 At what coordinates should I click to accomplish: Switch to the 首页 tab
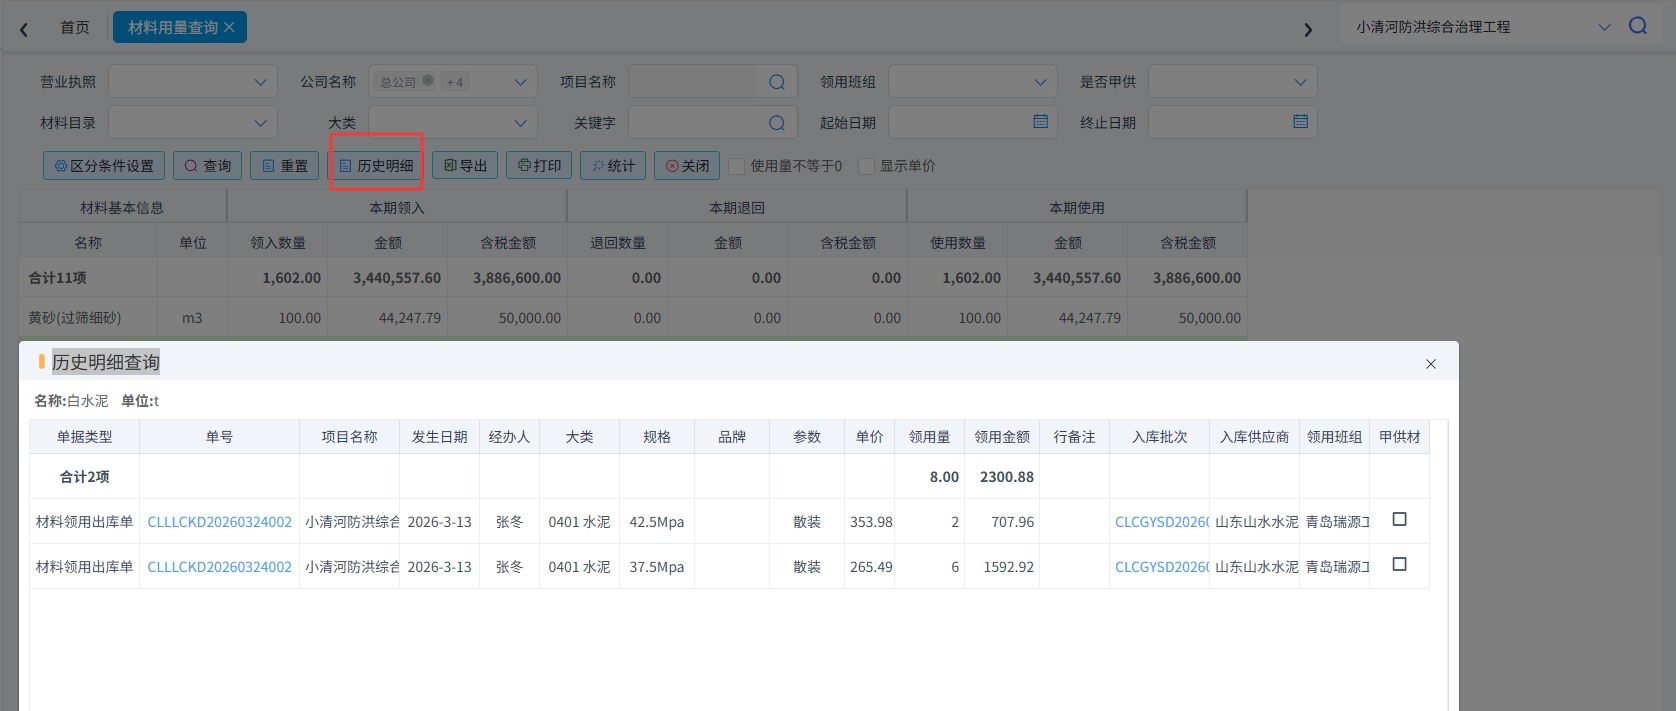click(75, 27)
